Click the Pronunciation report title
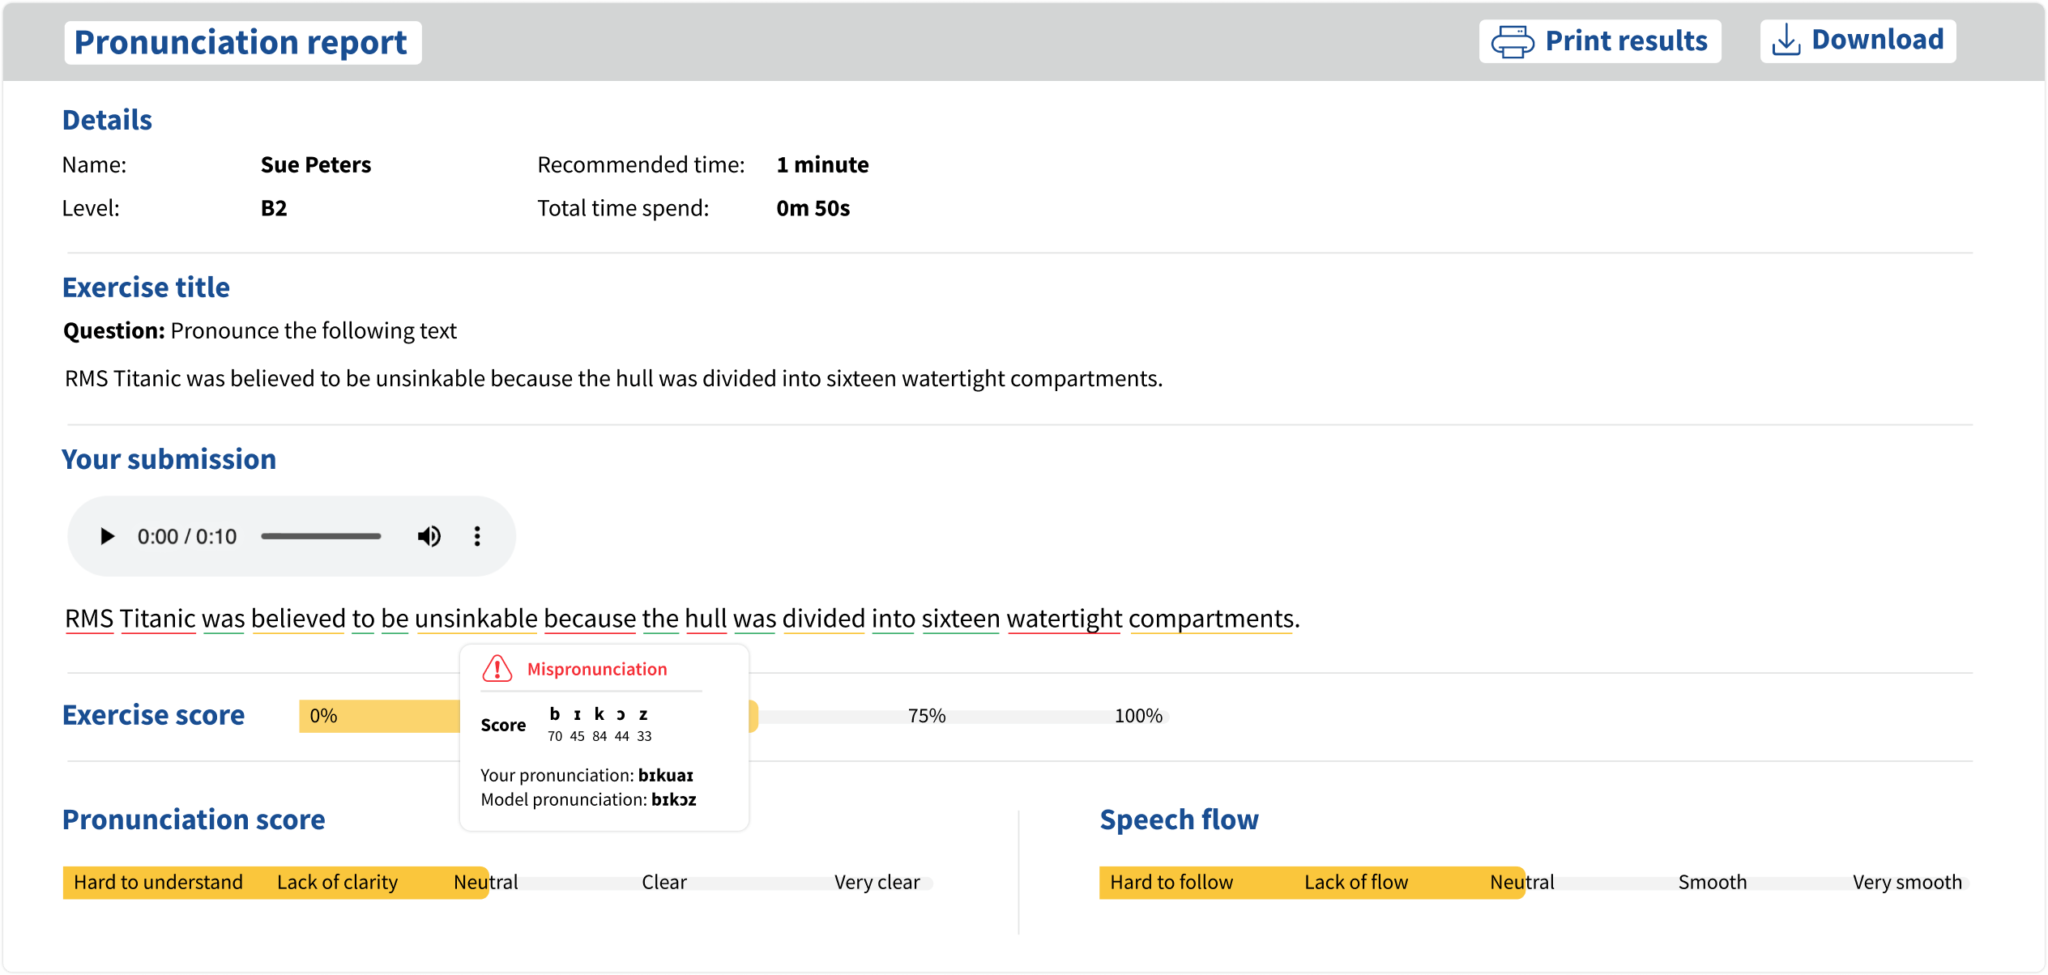 pos(241,43)
